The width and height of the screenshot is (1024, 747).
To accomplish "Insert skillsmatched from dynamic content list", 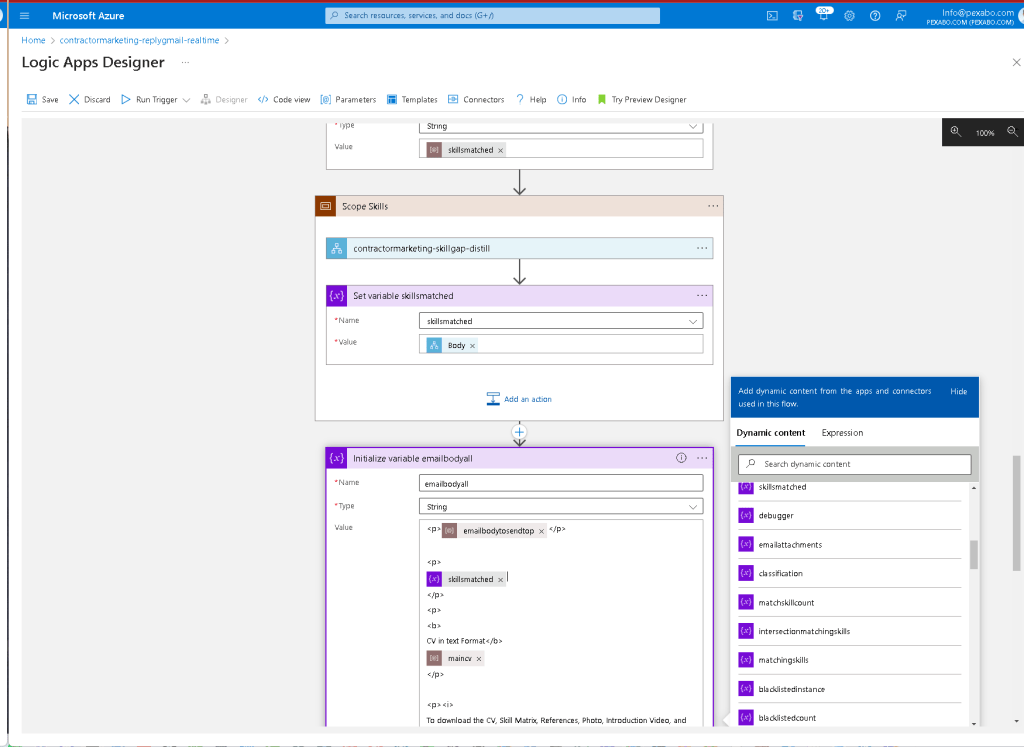I will (x=849, y=487).
